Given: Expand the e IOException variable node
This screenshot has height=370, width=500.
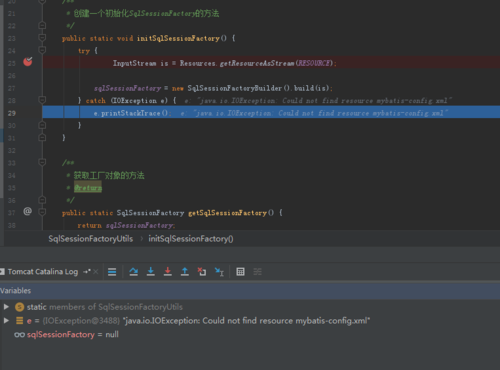Looking at the screenshot, I should 6,321.
